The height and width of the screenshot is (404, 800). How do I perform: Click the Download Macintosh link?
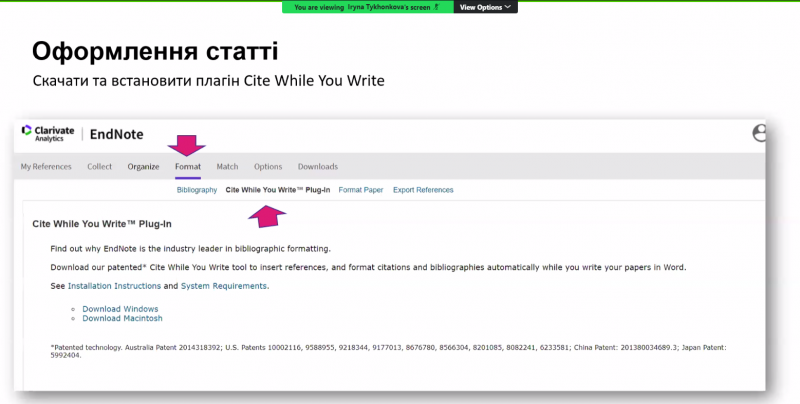(x=122, y=318)
